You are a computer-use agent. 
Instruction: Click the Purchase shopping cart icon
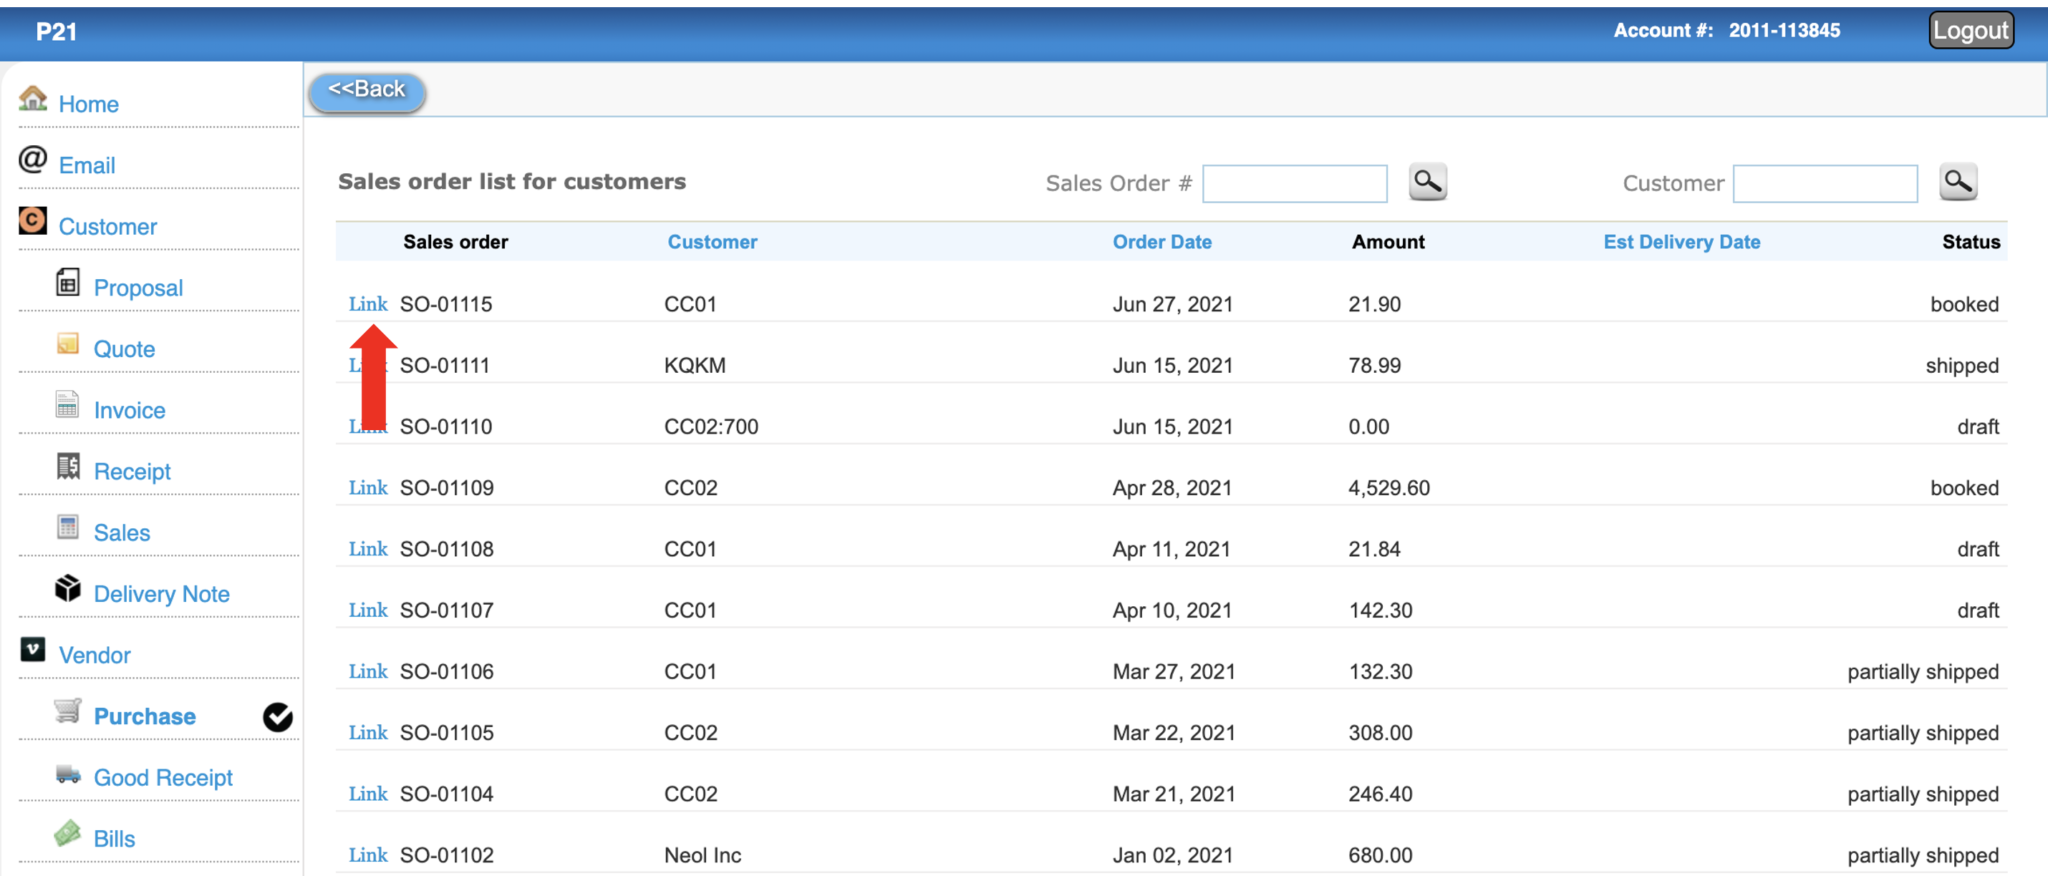coord(68,711)
